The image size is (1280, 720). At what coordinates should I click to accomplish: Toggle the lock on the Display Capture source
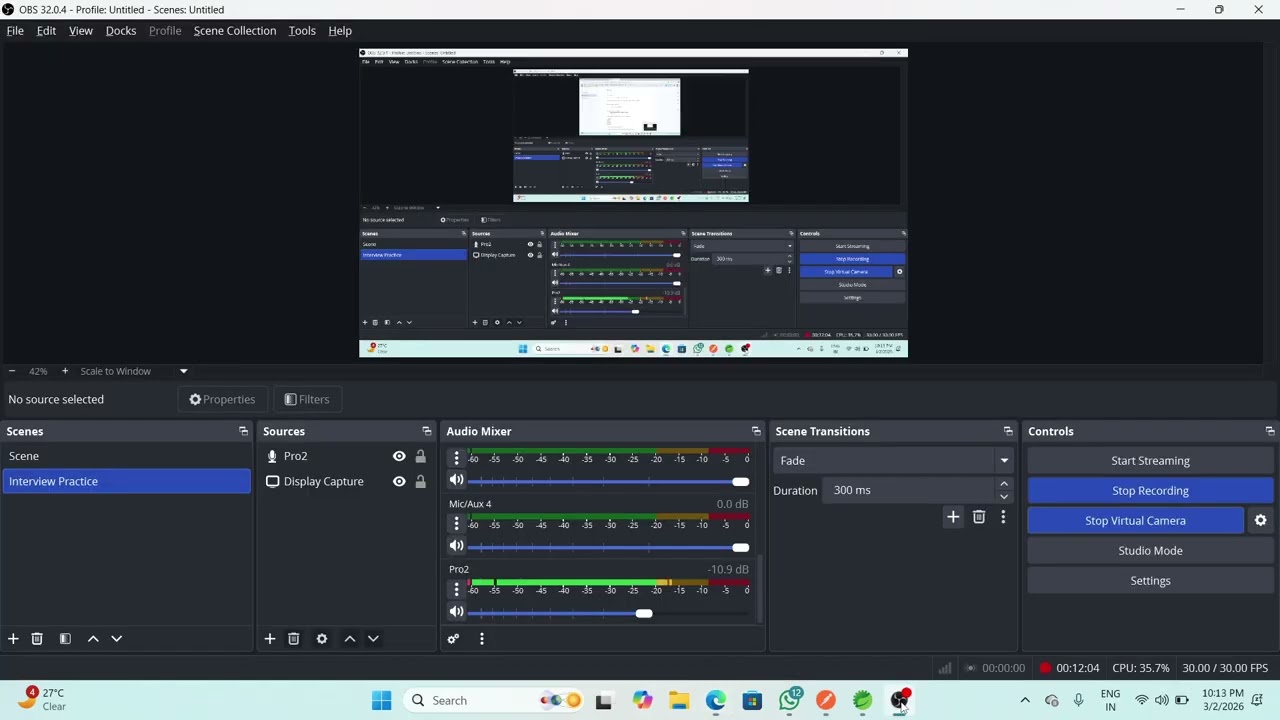pos(420,481)
